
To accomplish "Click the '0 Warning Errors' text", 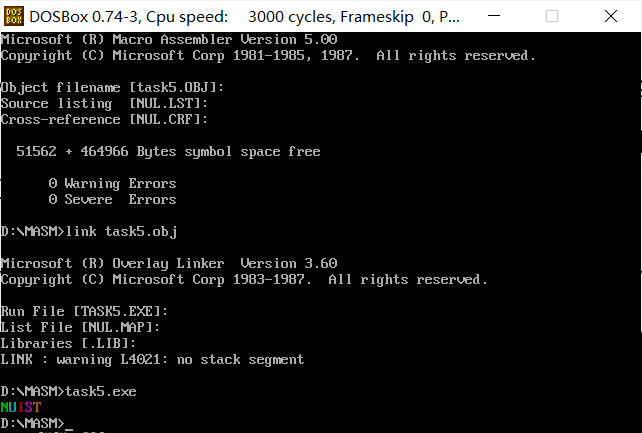I will tap(112, 184).
